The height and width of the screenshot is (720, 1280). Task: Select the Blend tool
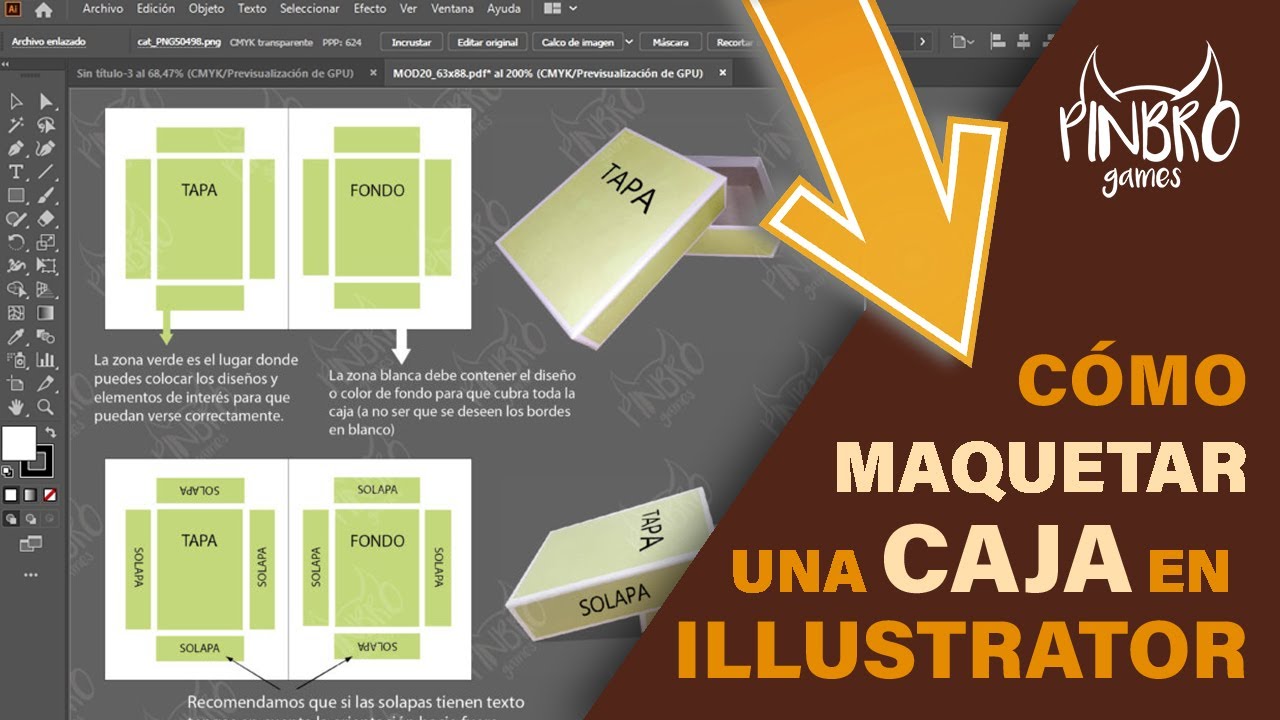click(x=45, y=336)
